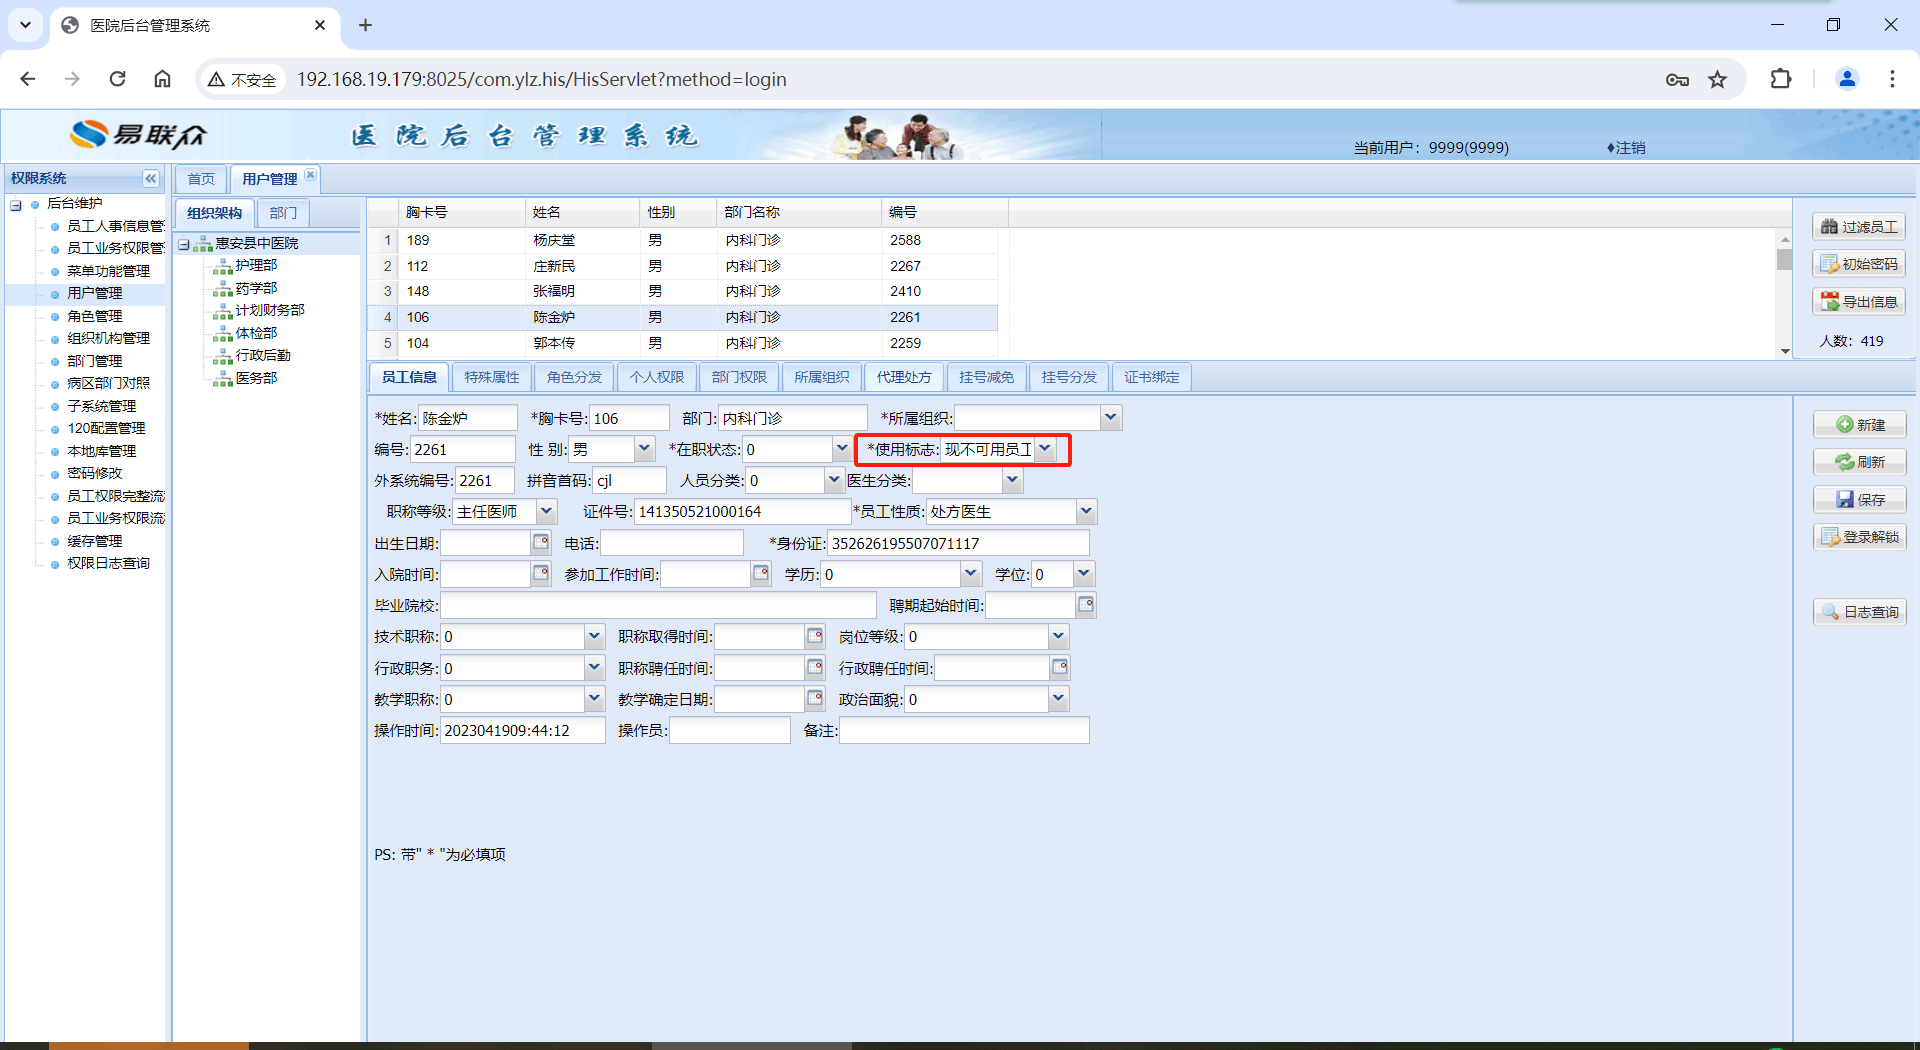Viewport: 1920px width, 1050px height.
Task: Reload the current page
Action: coord(117,79)
